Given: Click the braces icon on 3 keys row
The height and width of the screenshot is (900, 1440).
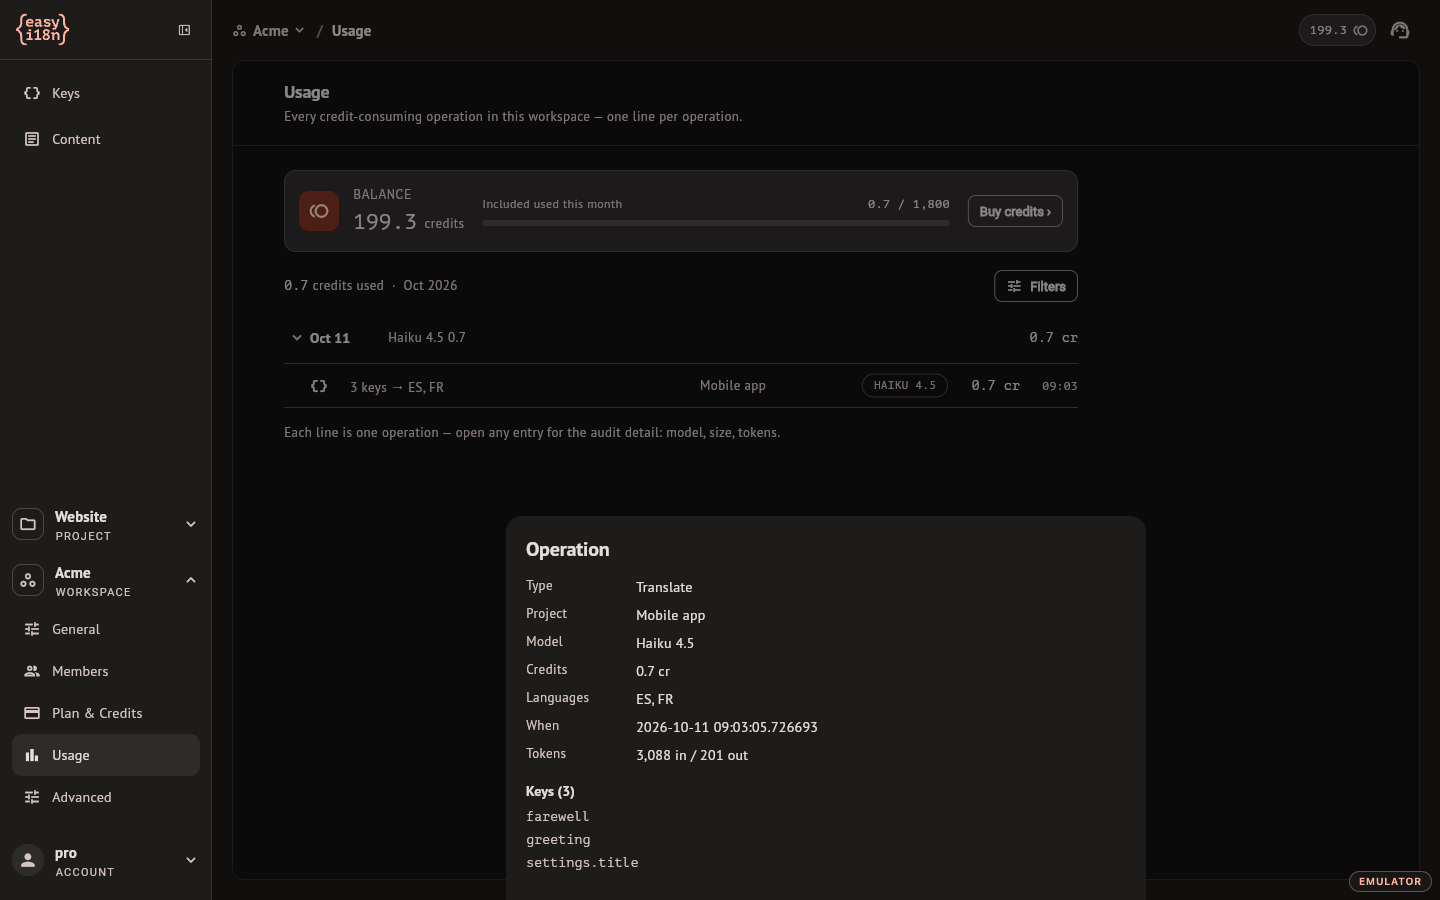Looking at the screenshot, I should 319,386.
